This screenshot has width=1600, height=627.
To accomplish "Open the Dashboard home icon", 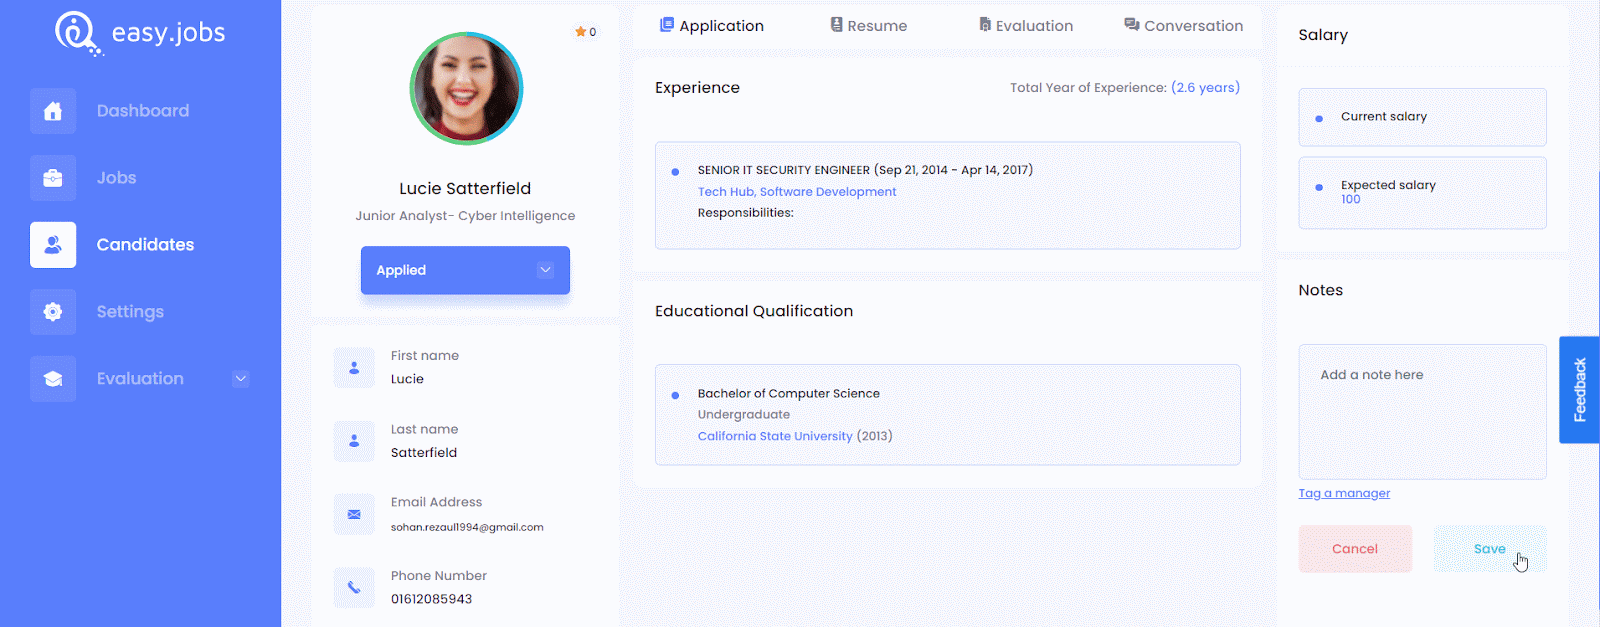I will [53, 111].
